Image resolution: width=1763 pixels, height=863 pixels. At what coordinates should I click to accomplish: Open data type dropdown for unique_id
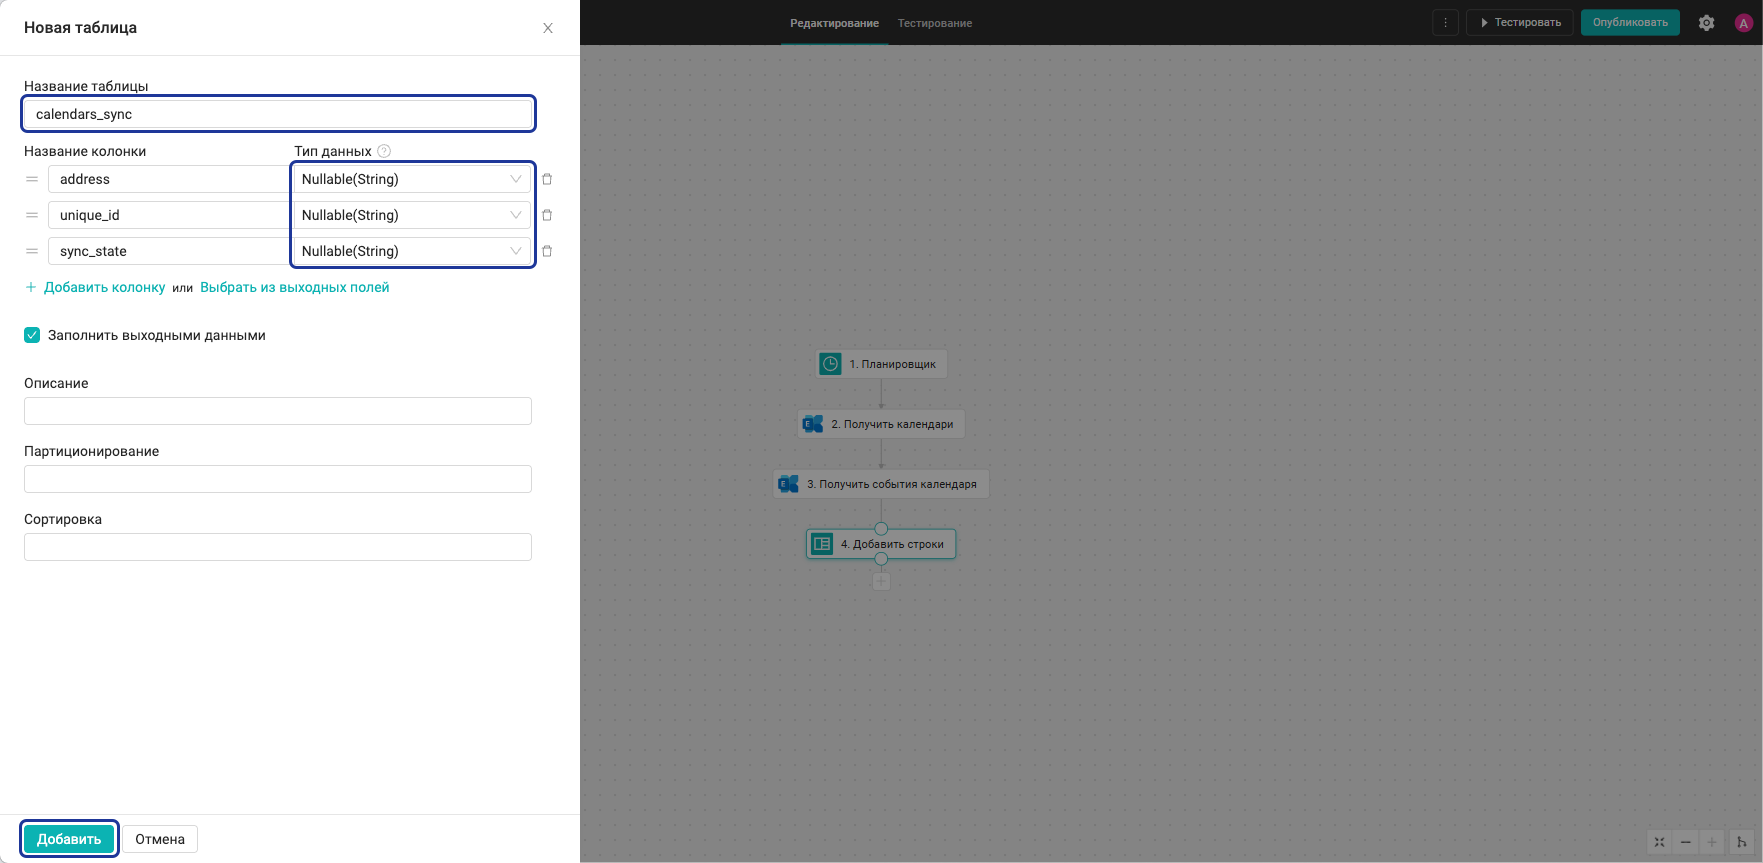412,215
